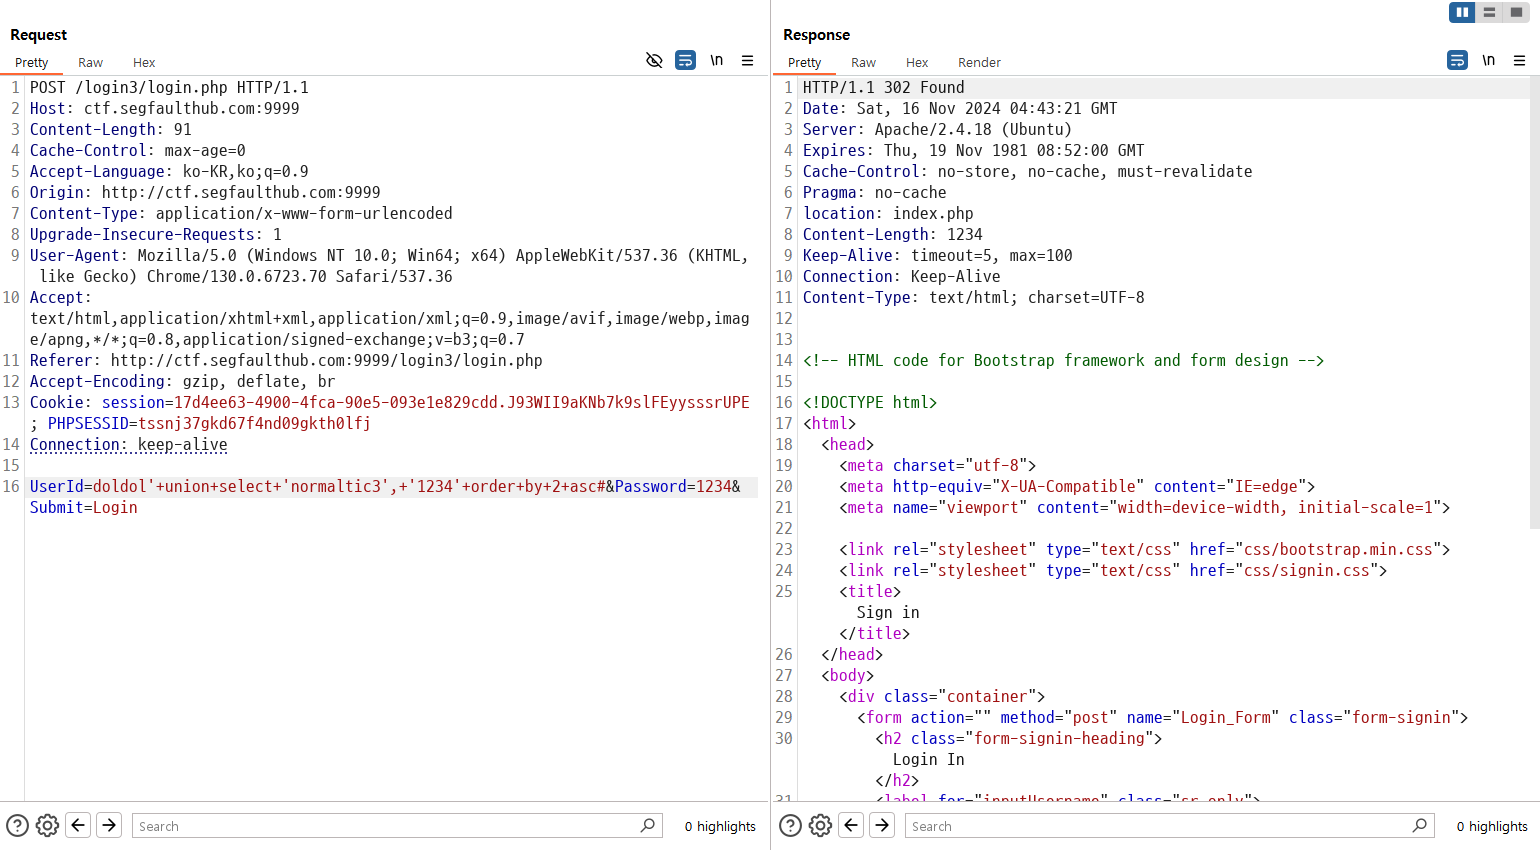Select side-by-side layout icon
The width and height of the screenshot is (1540, 850).
(1462, 12)
